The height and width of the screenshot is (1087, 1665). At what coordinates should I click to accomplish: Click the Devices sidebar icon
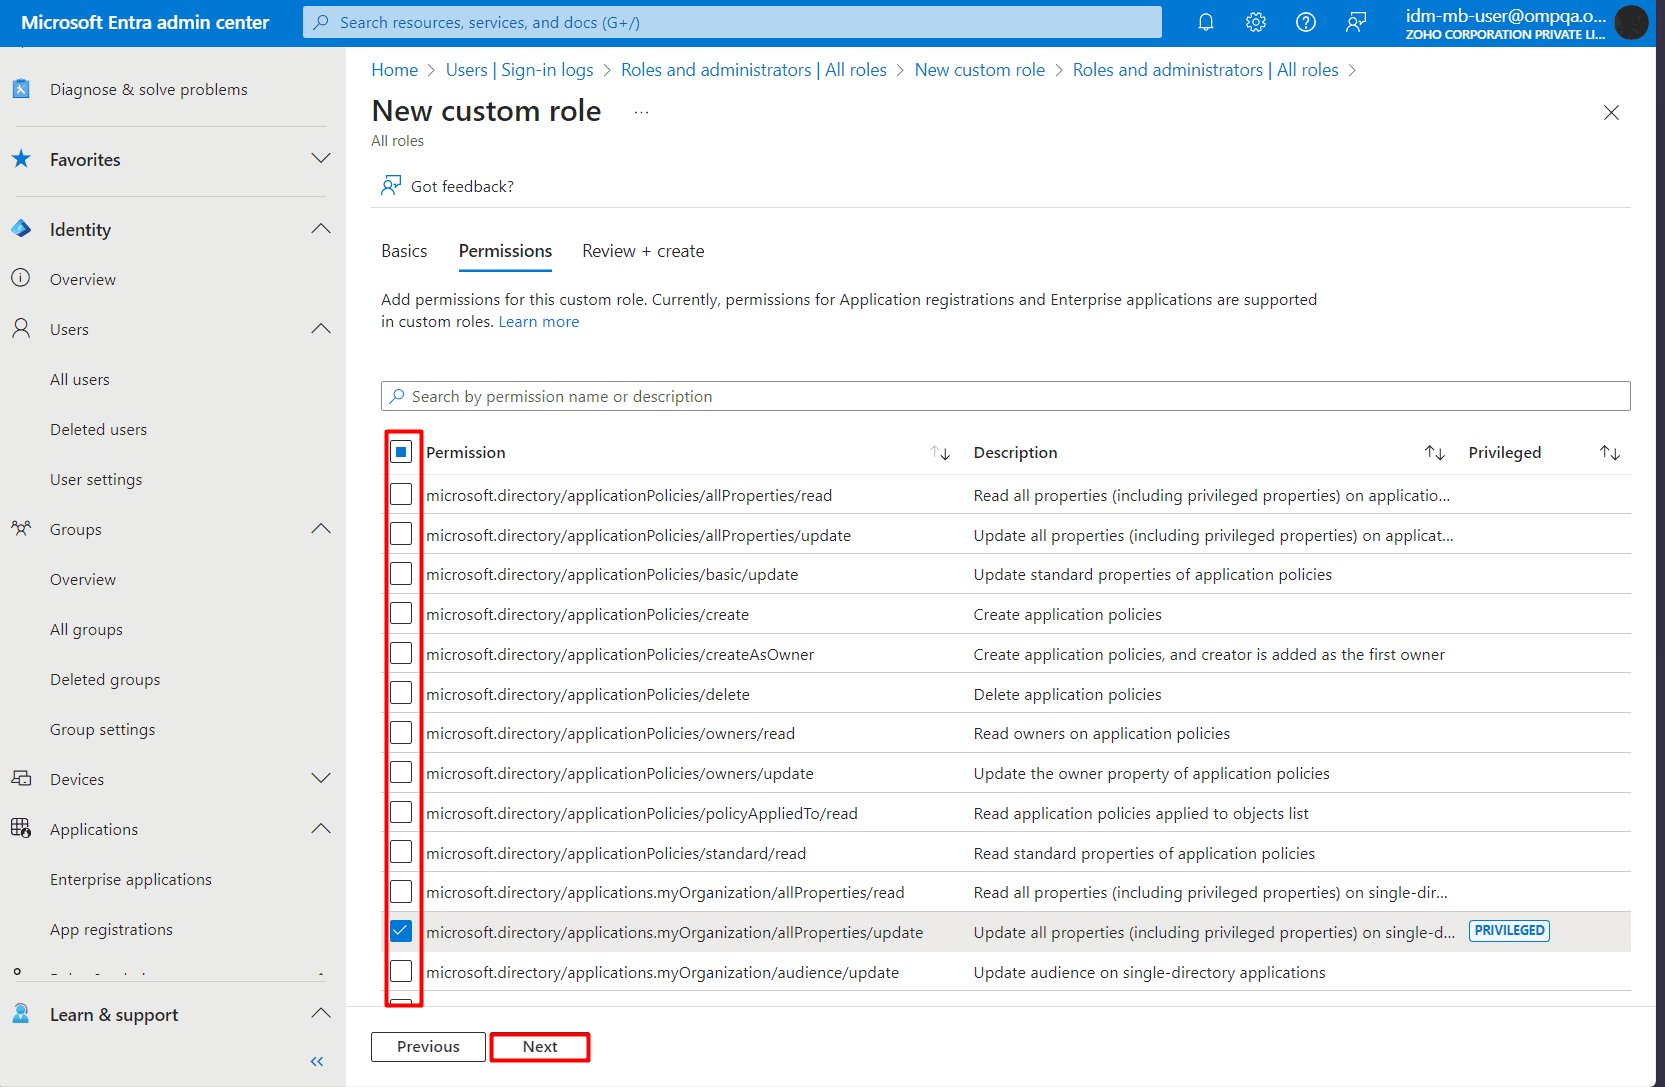(x=21, y=778)
